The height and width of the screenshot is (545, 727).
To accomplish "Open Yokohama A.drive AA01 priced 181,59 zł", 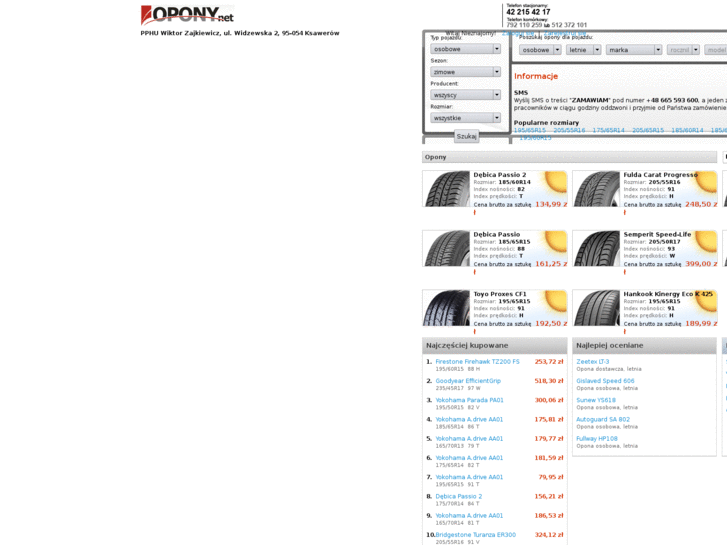I will [x=469, y=458].
